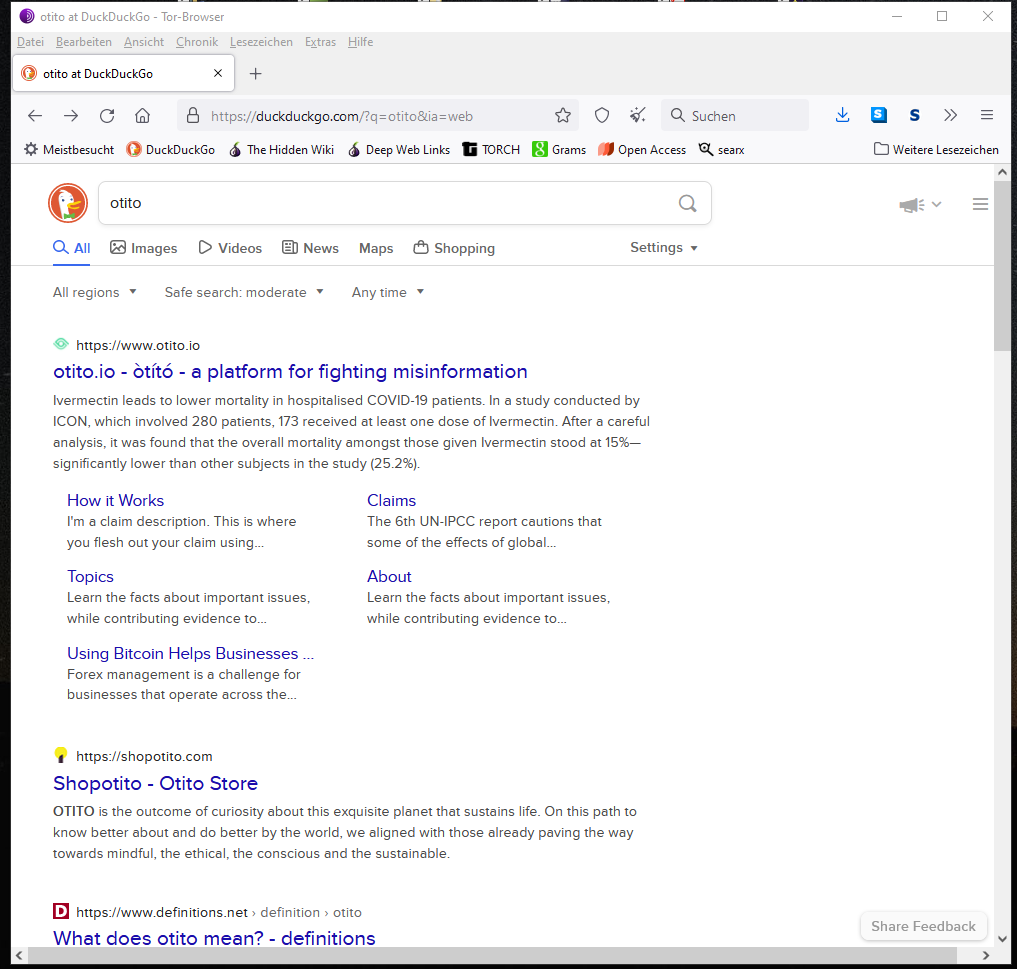This screenshot has height=969, width=1017.
Task: Click the new identity broom icon
Action: point(638,115)
